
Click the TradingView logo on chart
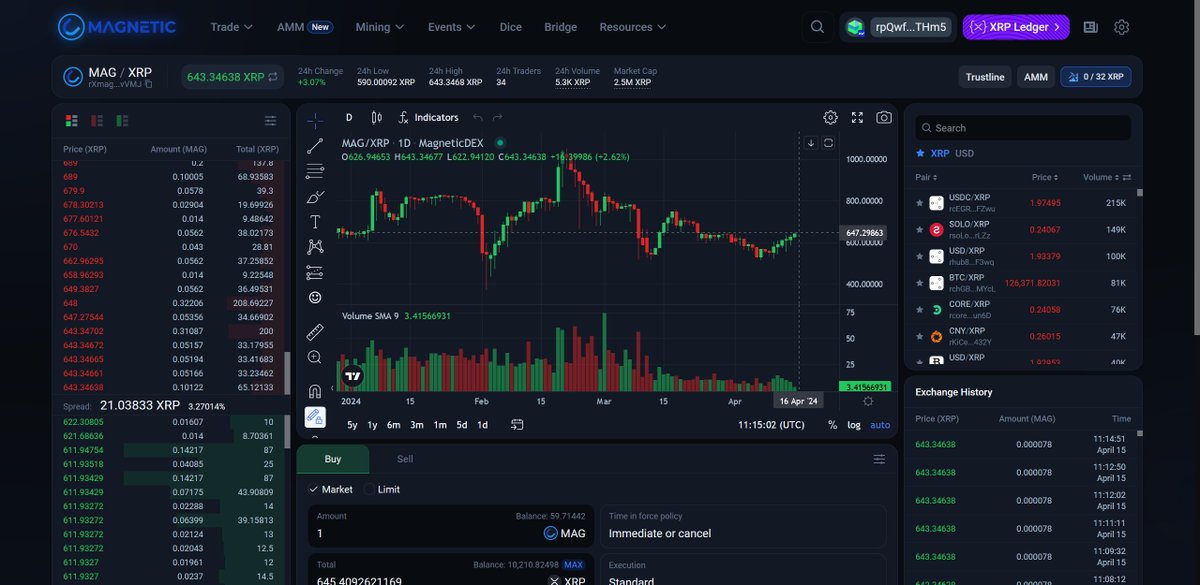click(352, 376)
